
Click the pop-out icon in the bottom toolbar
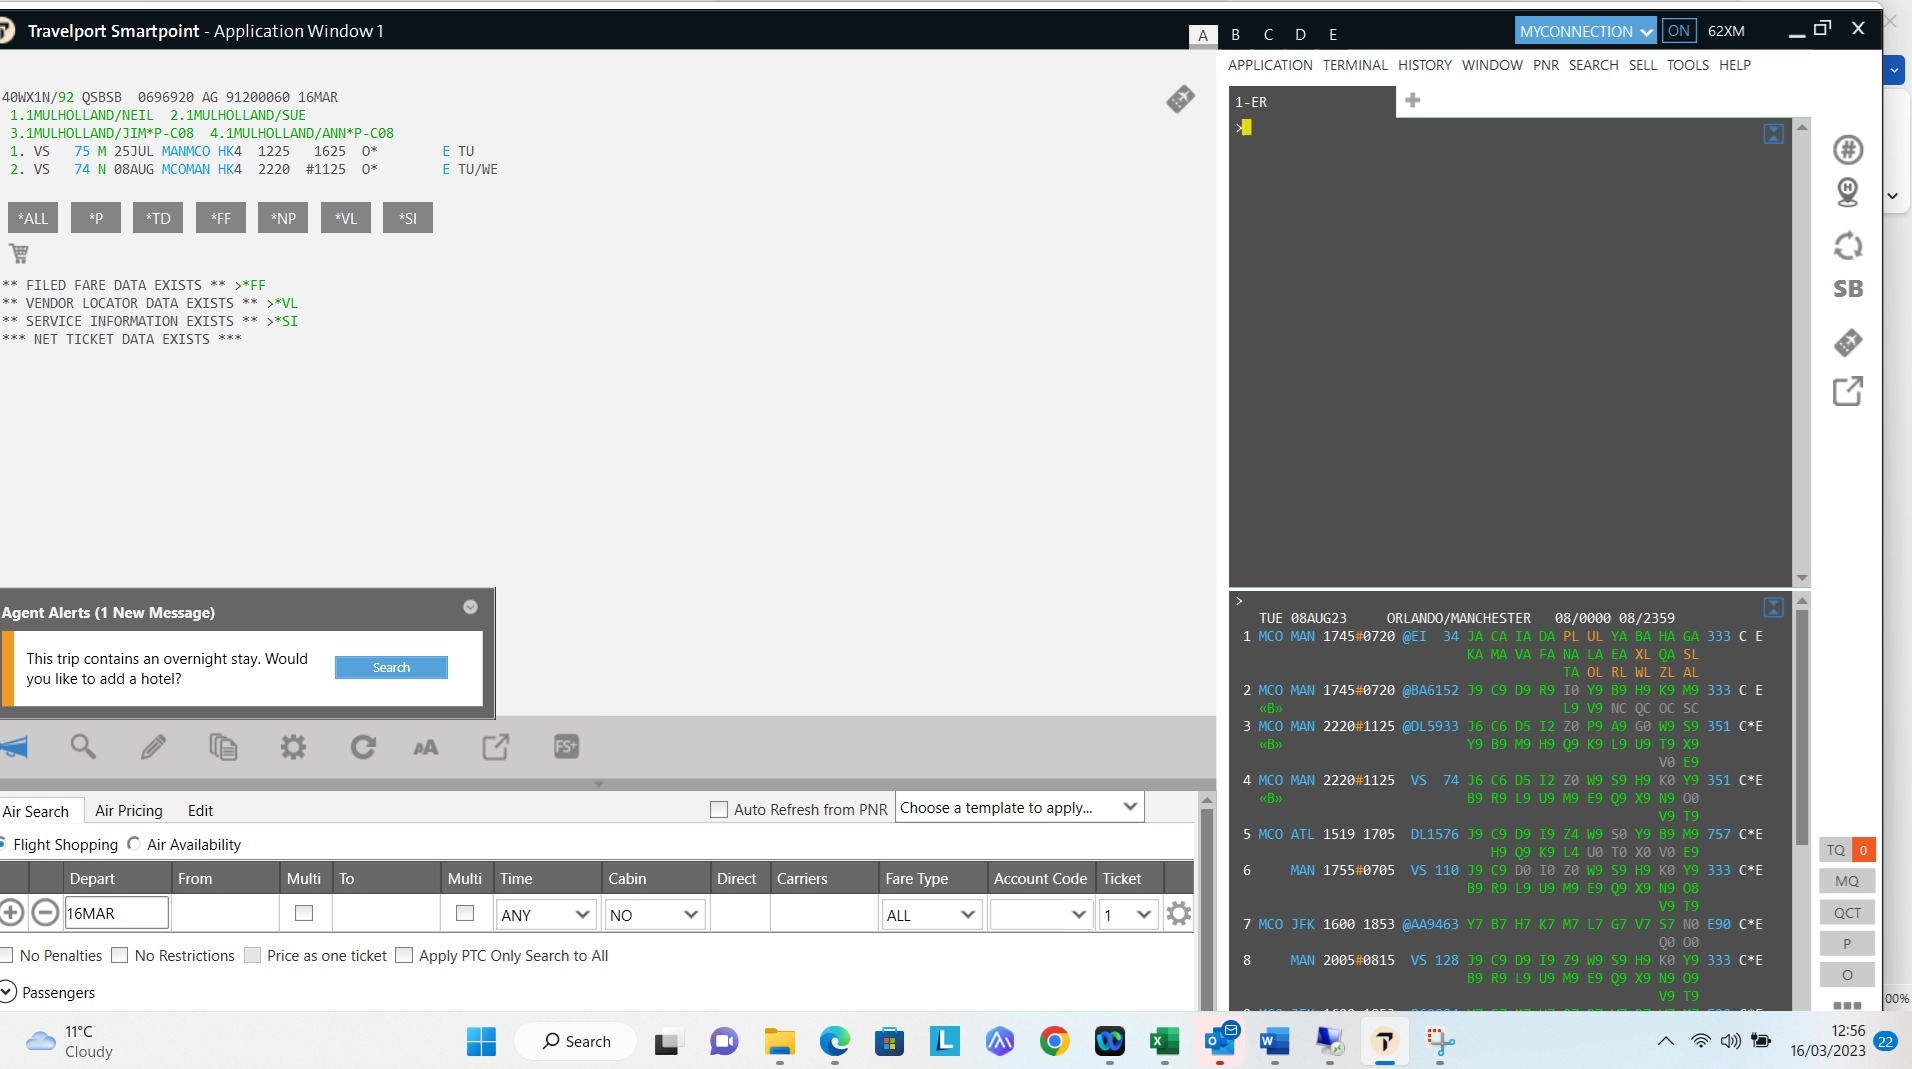tap(496, 747)
